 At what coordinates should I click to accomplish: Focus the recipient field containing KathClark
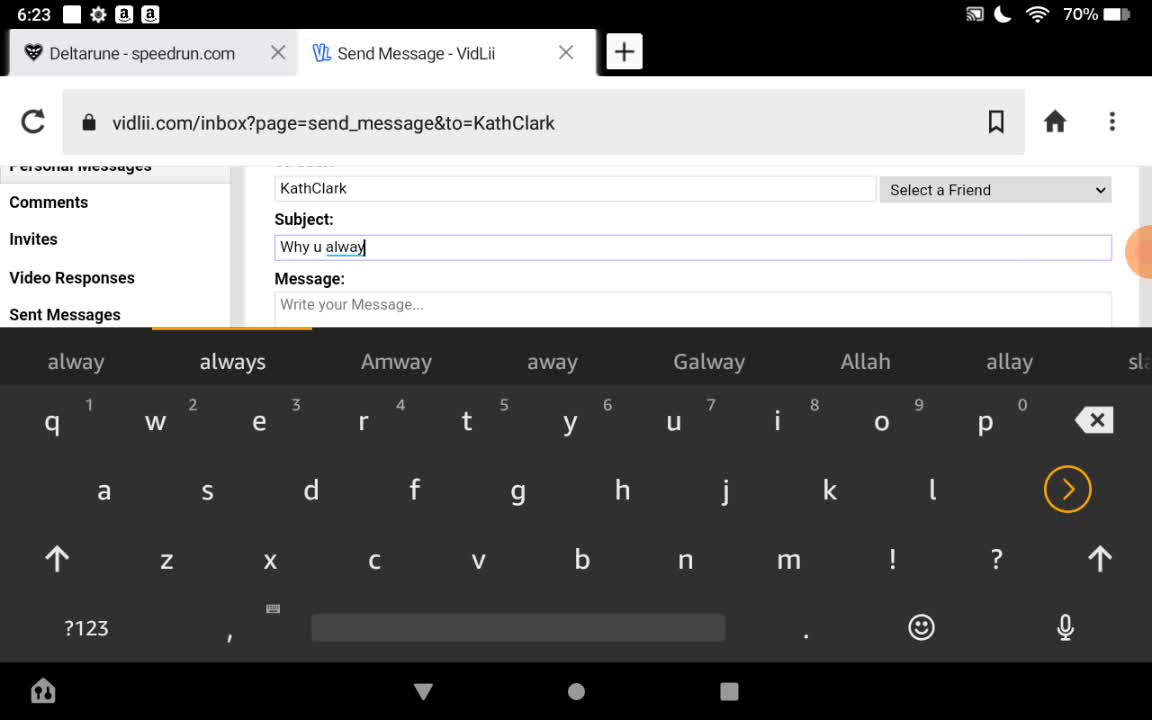click(x=575, y=189)
